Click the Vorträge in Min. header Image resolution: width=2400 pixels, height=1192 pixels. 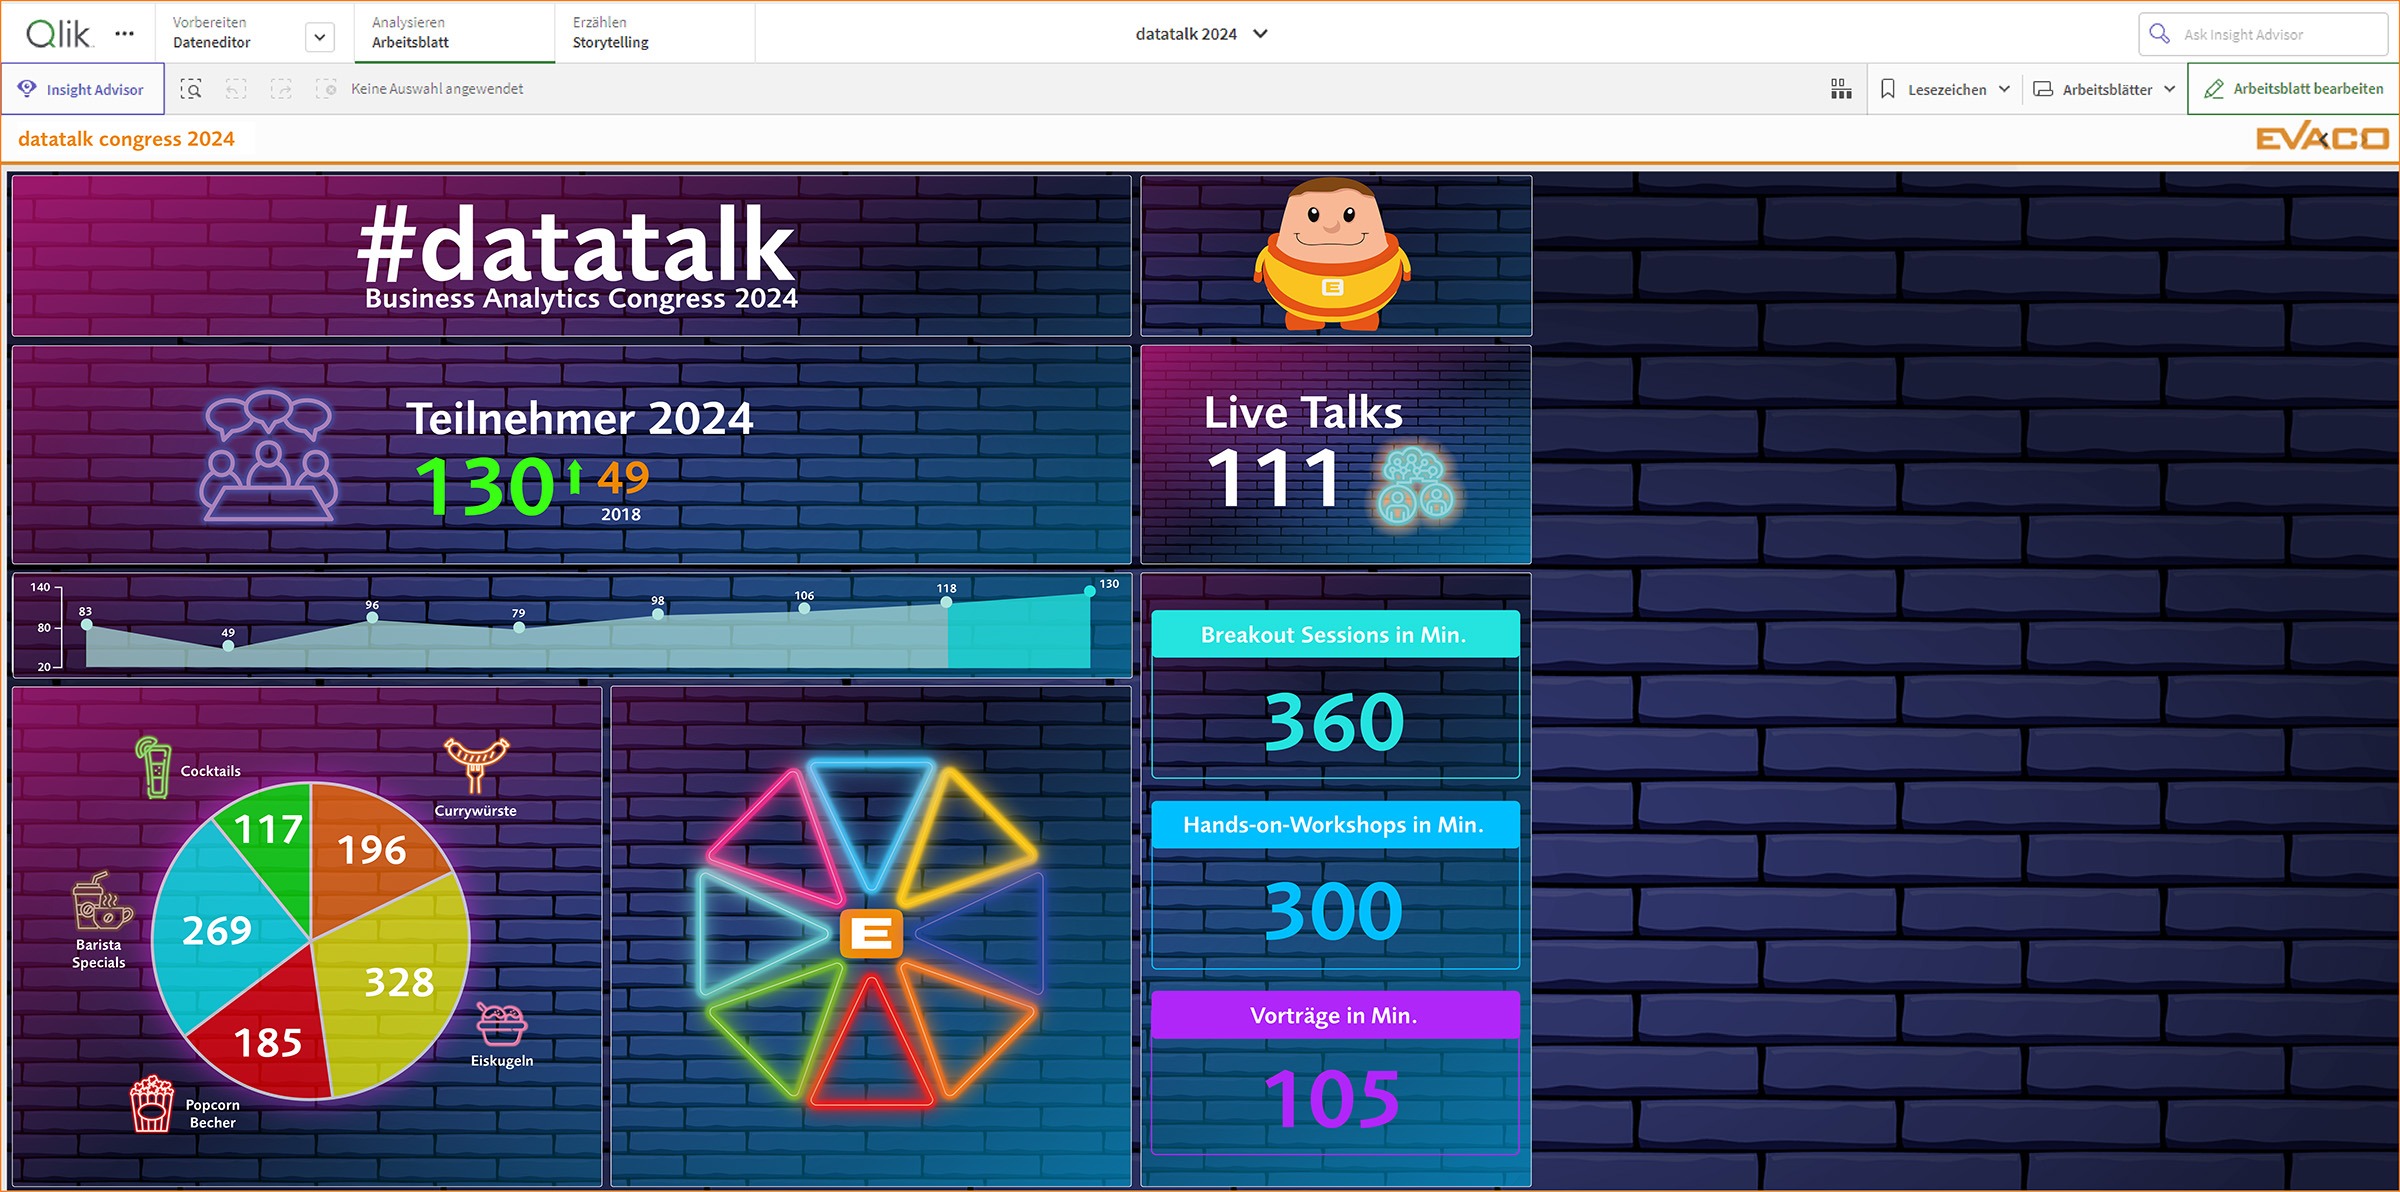click(x=1335, y=1015)
